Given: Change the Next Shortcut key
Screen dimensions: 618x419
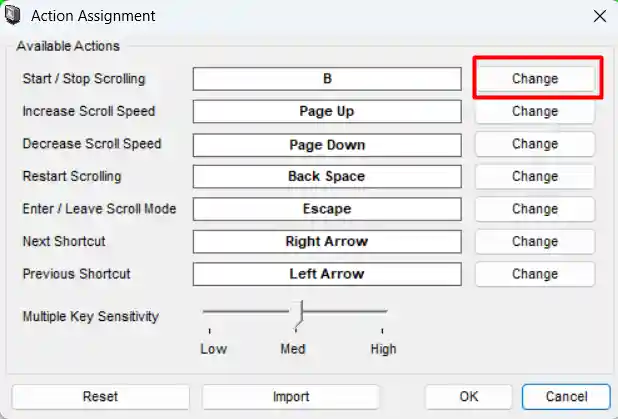Looking at the screenshot, I should tap(535, 241).
